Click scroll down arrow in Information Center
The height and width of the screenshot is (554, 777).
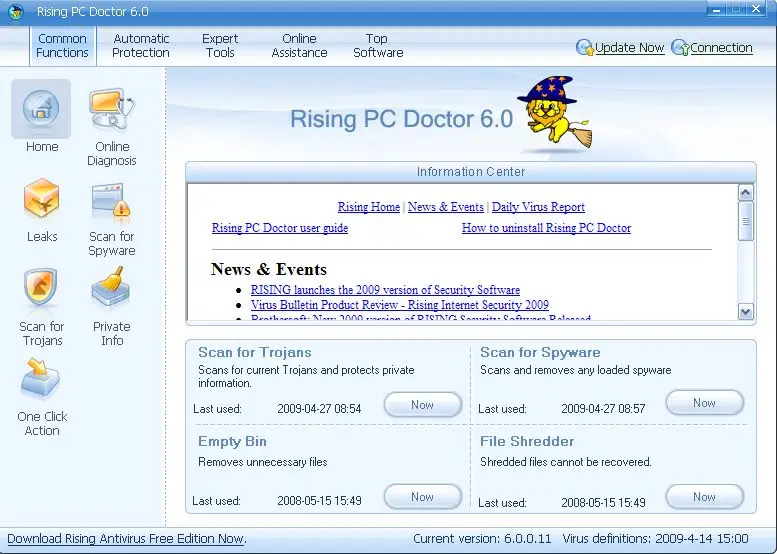(x=746, y=311)
